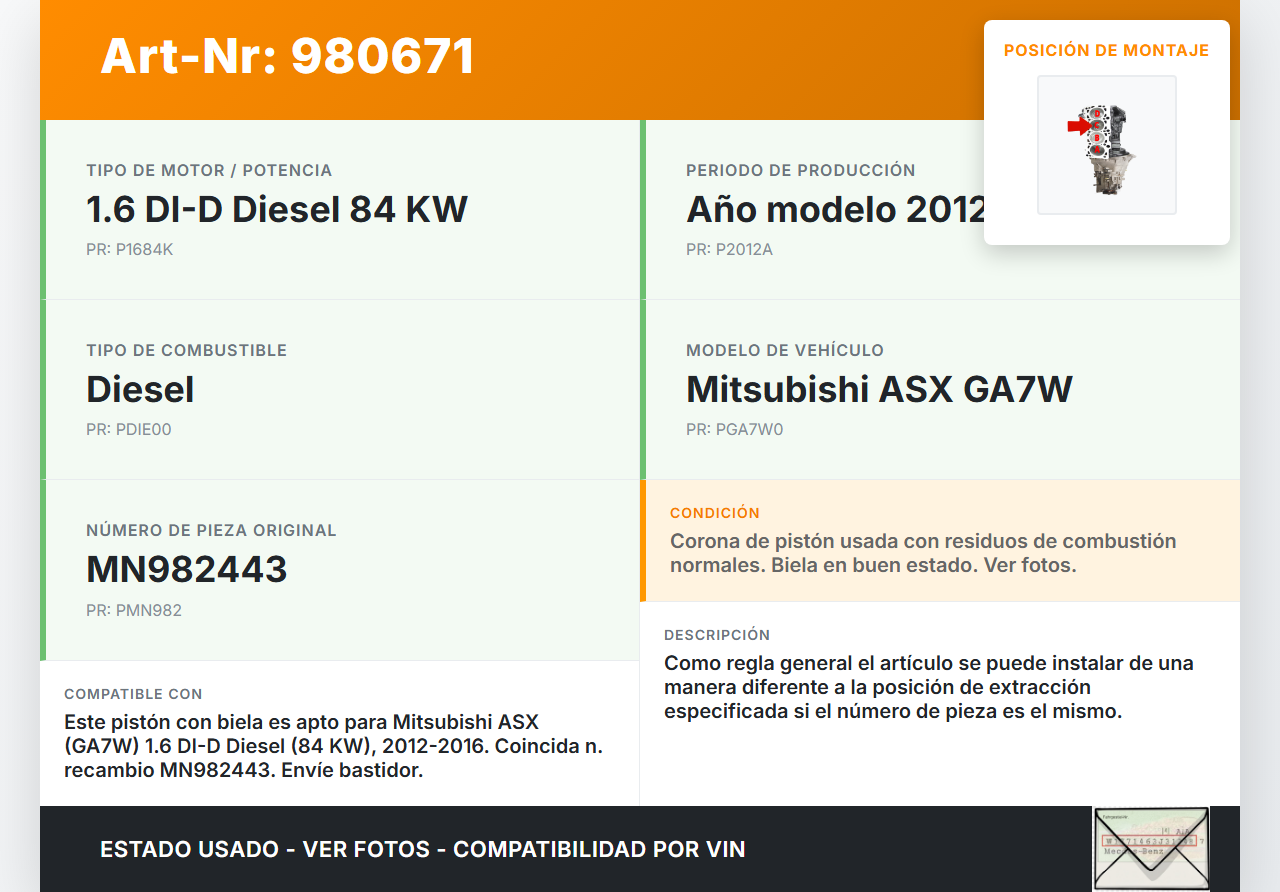The width and height of the screenshot is (1280, 892).
Task: Select the POSICIÓN DE MONTAJE label
Action: (1107, 50)
